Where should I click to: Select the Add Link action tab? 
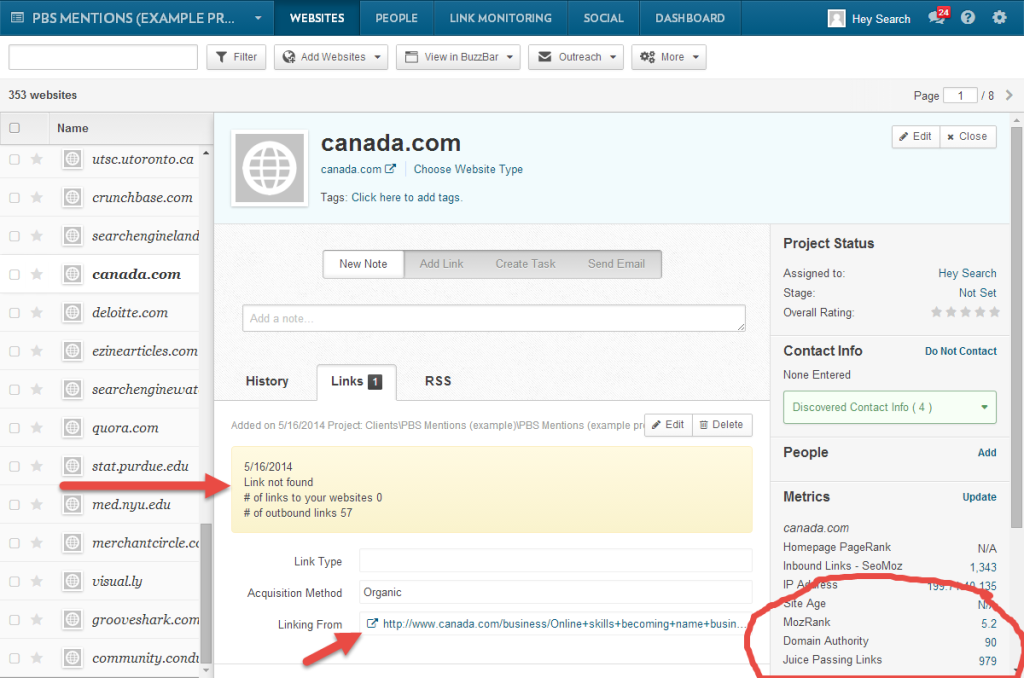(x=441, y=264)
